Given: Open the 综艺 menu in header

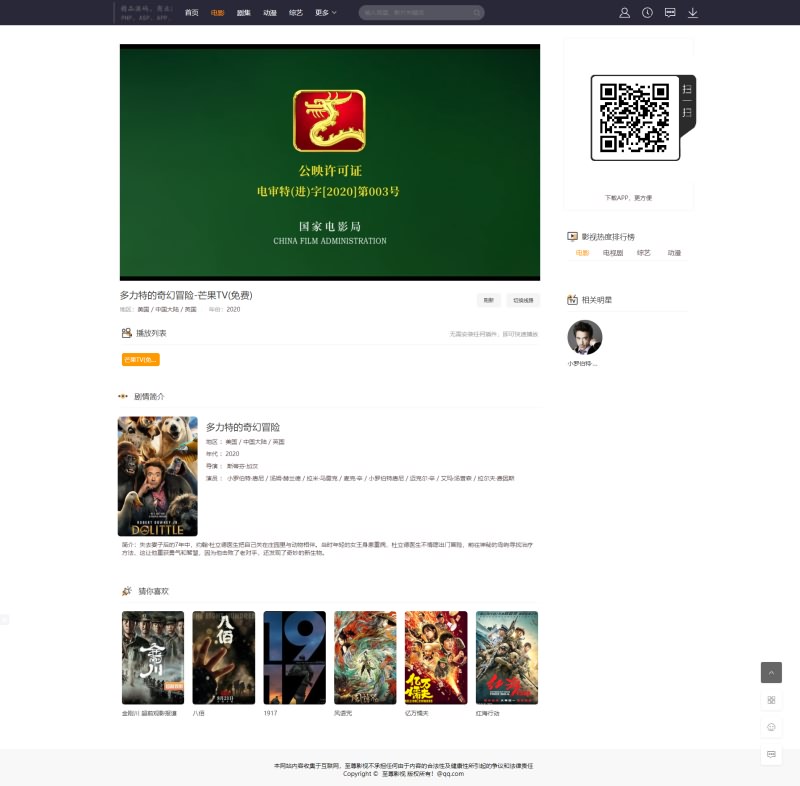Looking at the screenshot, I should (x=295, y=13).
